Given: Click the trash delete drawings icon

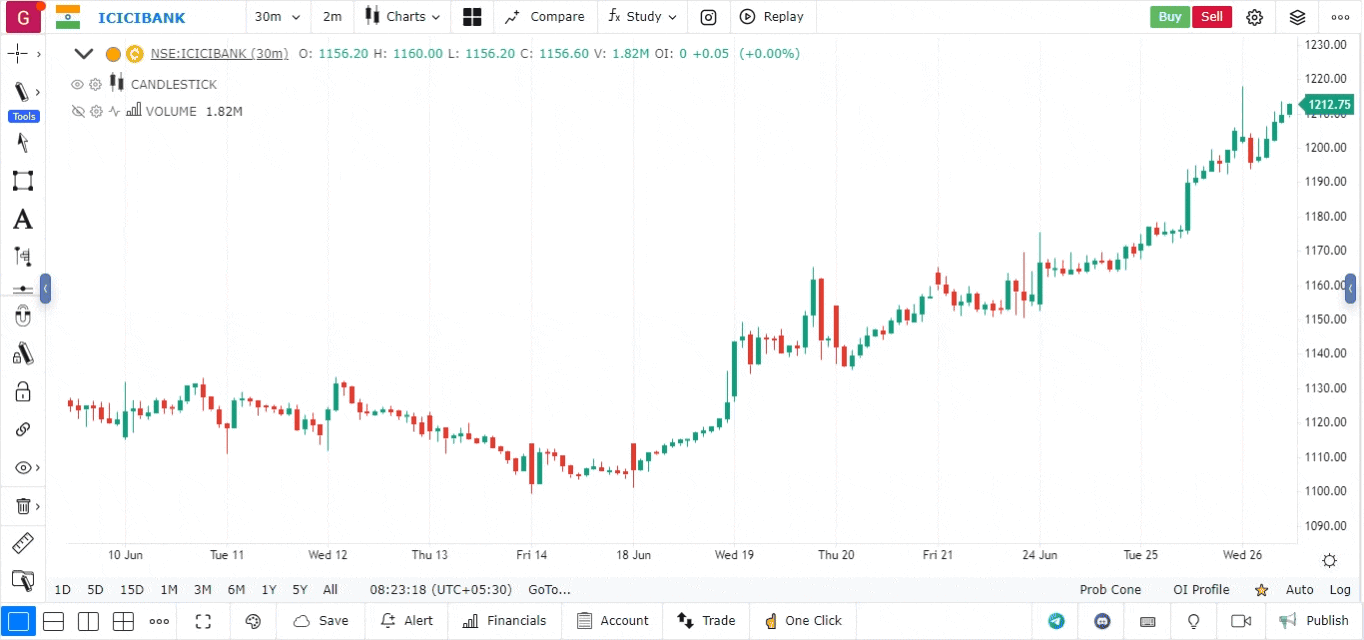Looking at the screenshot, I should point(22,506).
